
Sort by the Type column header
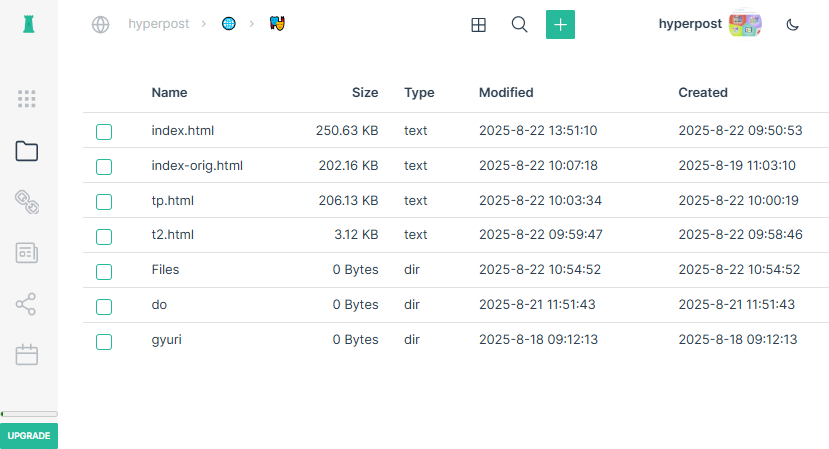[419, 93]
